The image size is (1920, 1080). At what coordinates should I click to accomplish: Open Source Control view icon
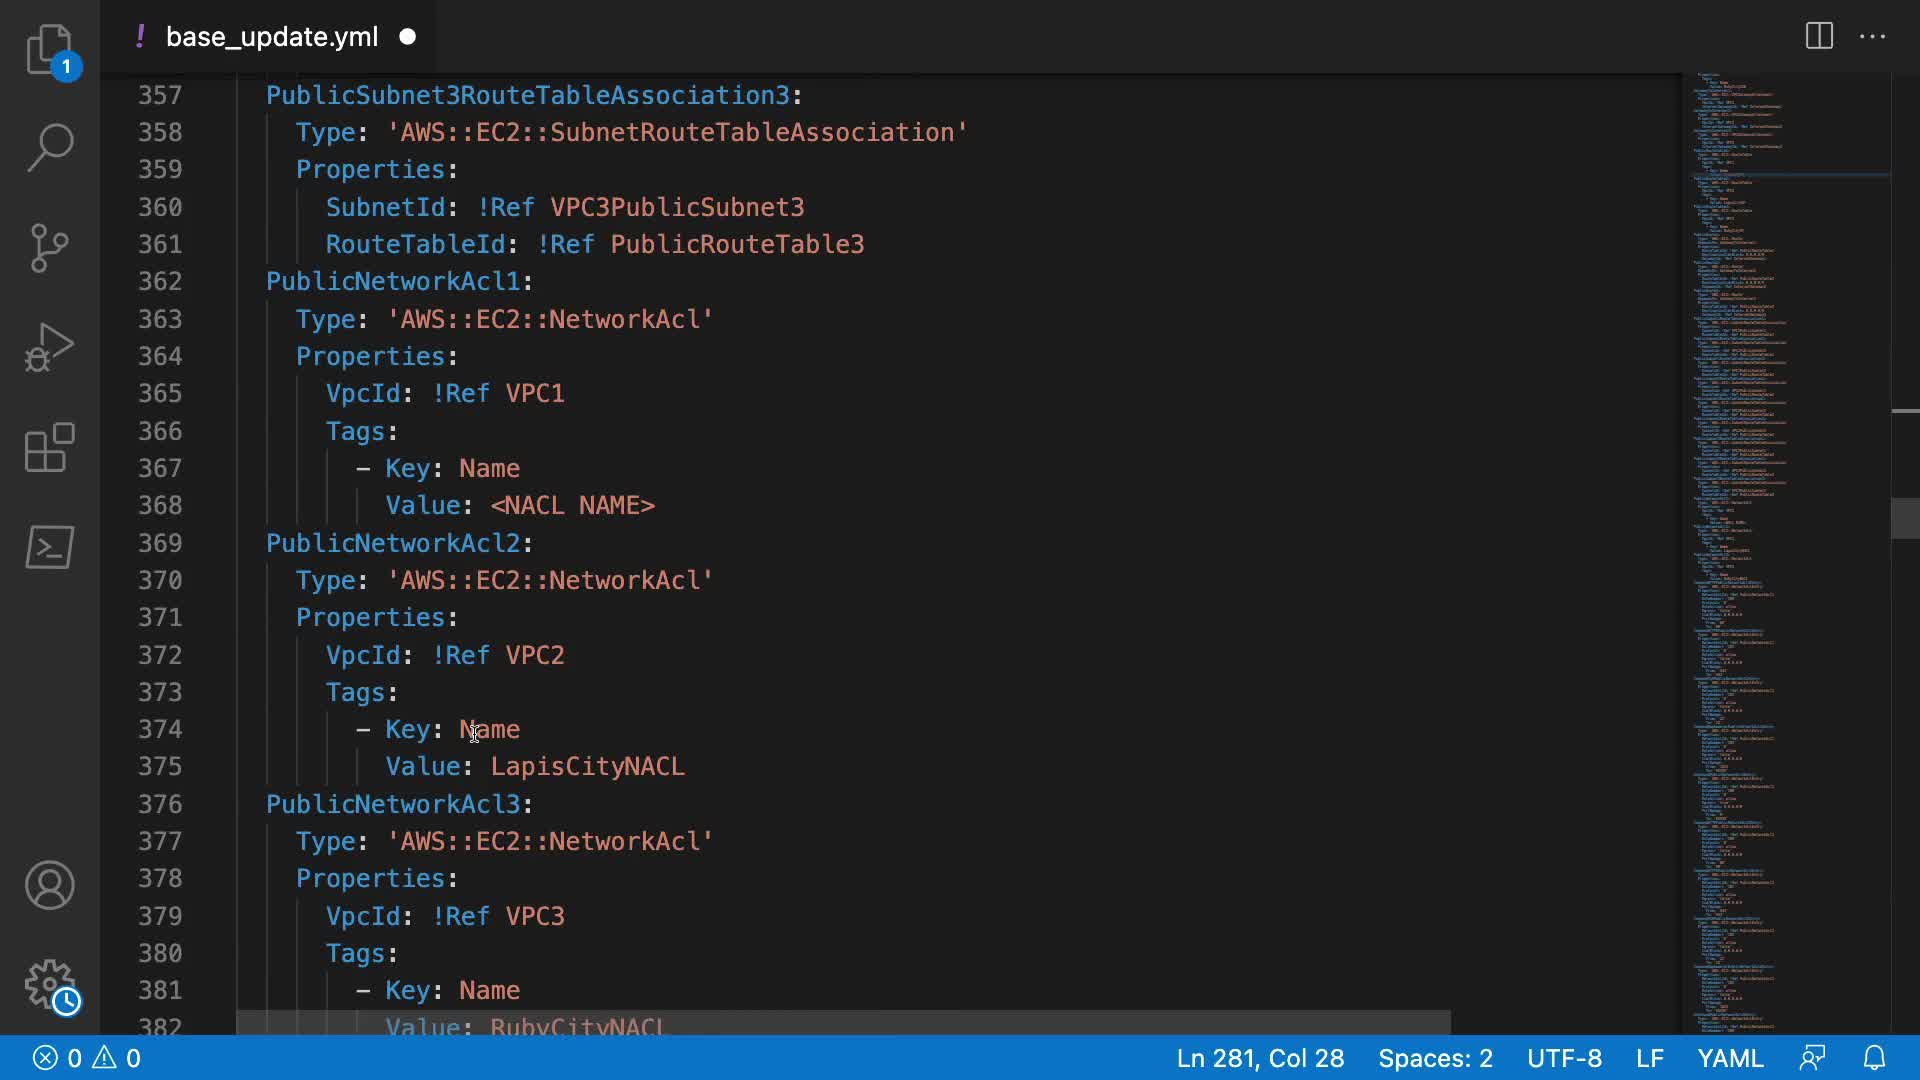(x=49, y=247)
